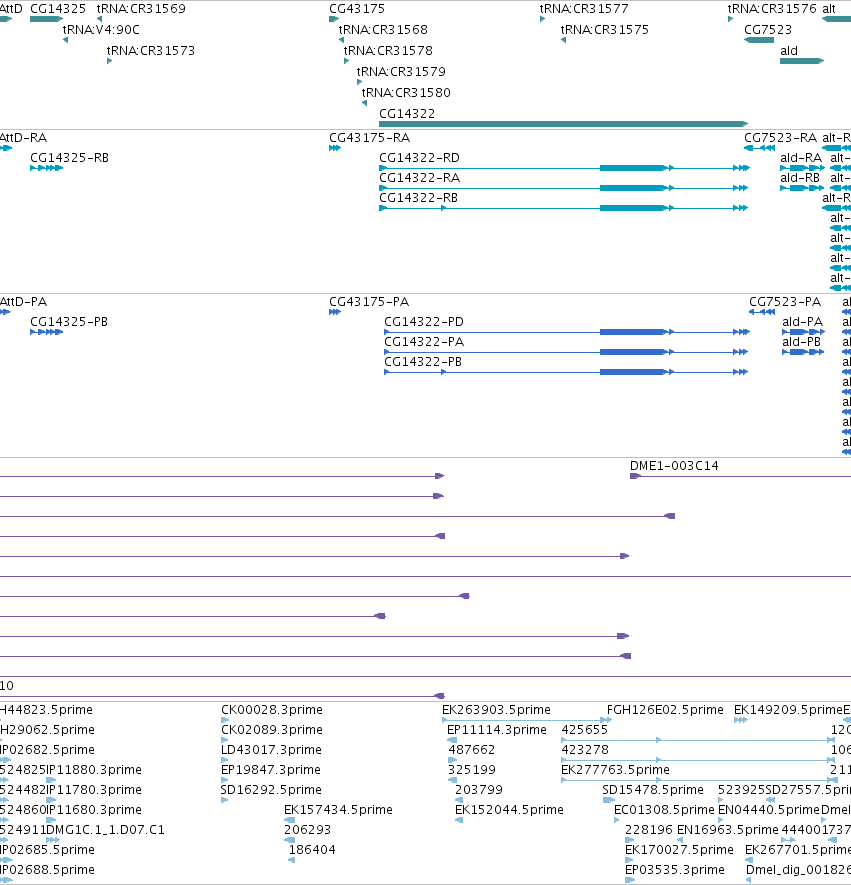The width and height of the screenshot is (851, 885).
Task: Open the CG14325-PB protein label
Action: [69, 322]
